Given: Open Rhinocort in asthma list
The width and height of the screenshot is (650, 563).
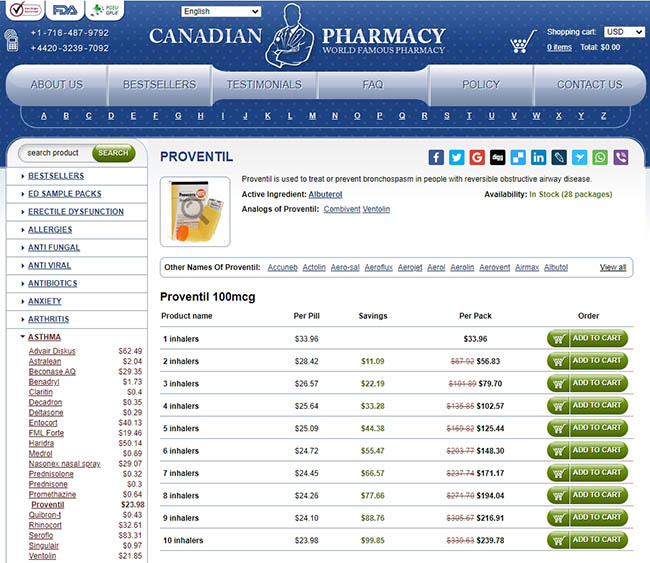Looking at the screenshot, I should tap(45, 525).
